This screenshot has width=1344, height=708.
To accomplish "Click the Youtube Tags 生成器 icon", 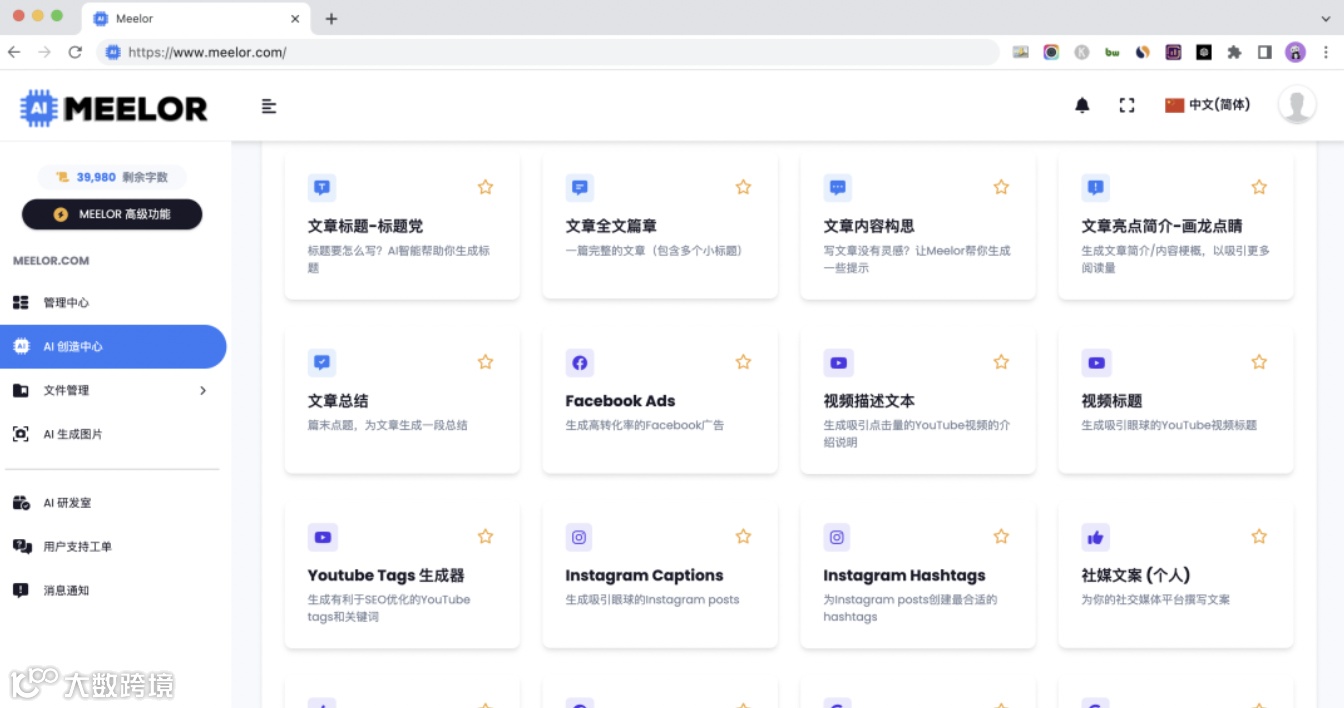I will coord(322,537).
